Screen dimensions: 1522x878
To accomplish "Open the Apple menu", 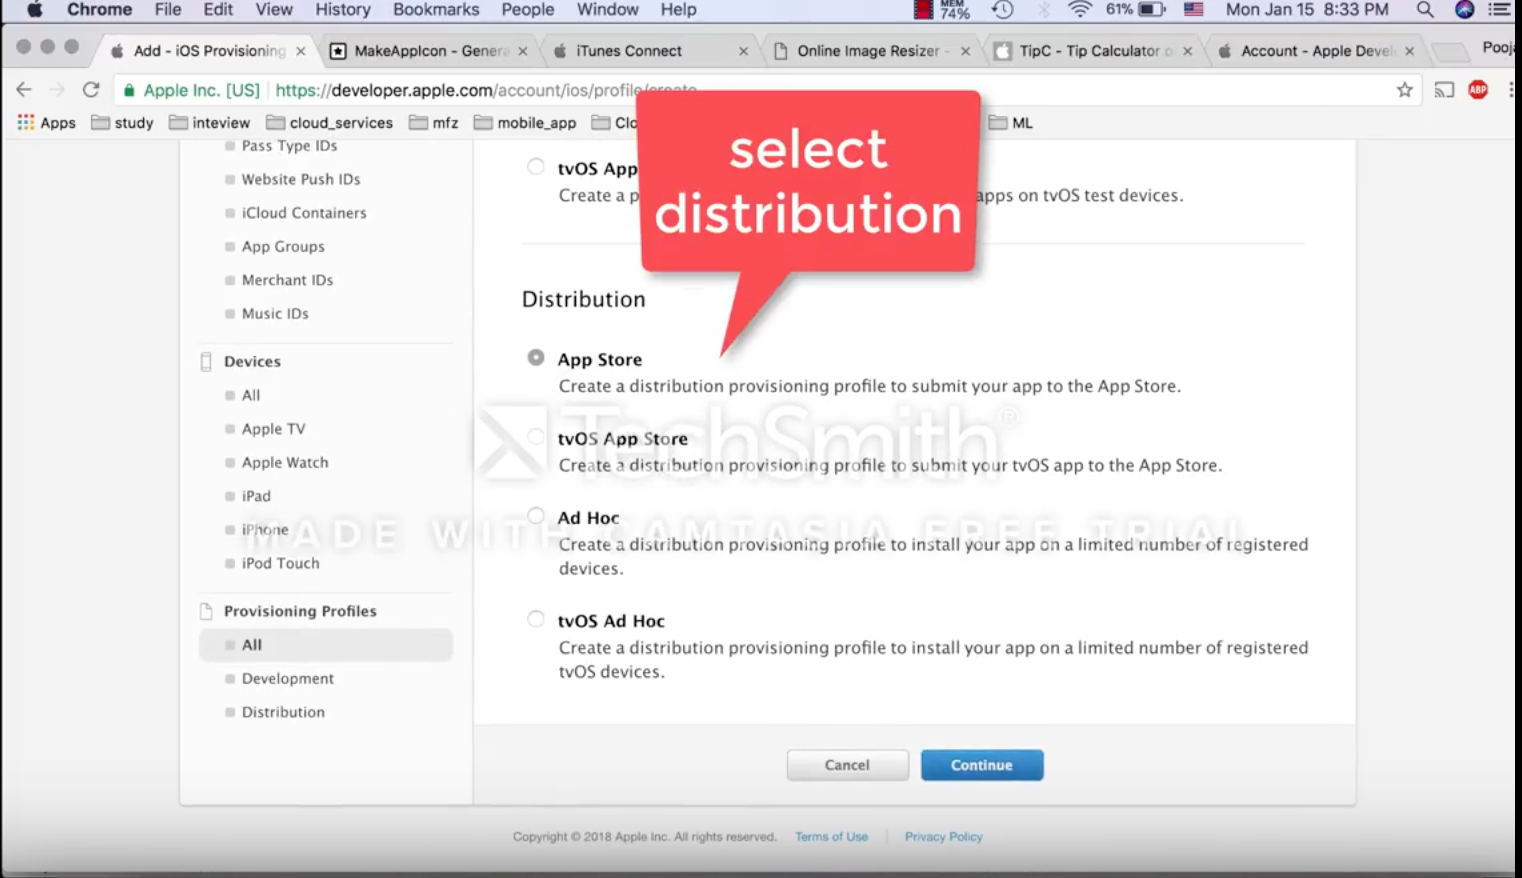I will [x=34, y=10].
